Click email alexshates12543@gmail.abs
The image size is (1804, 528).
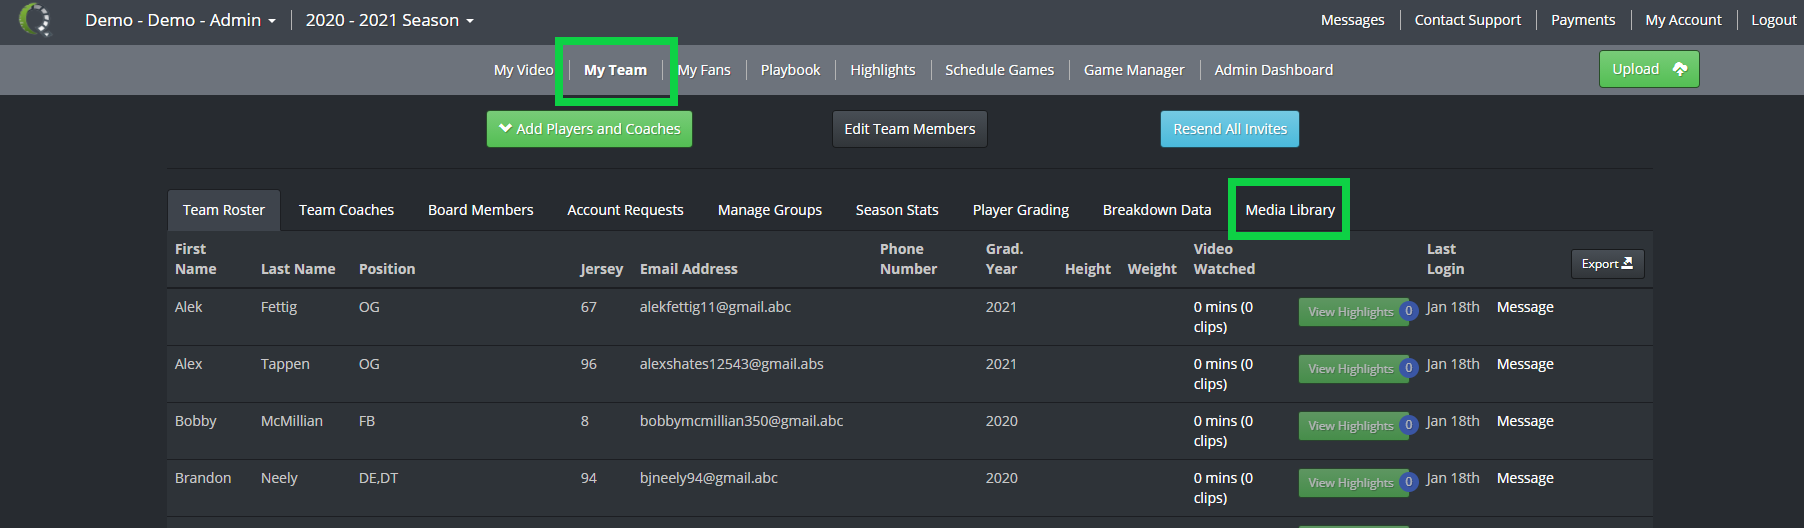coord(731,364)
